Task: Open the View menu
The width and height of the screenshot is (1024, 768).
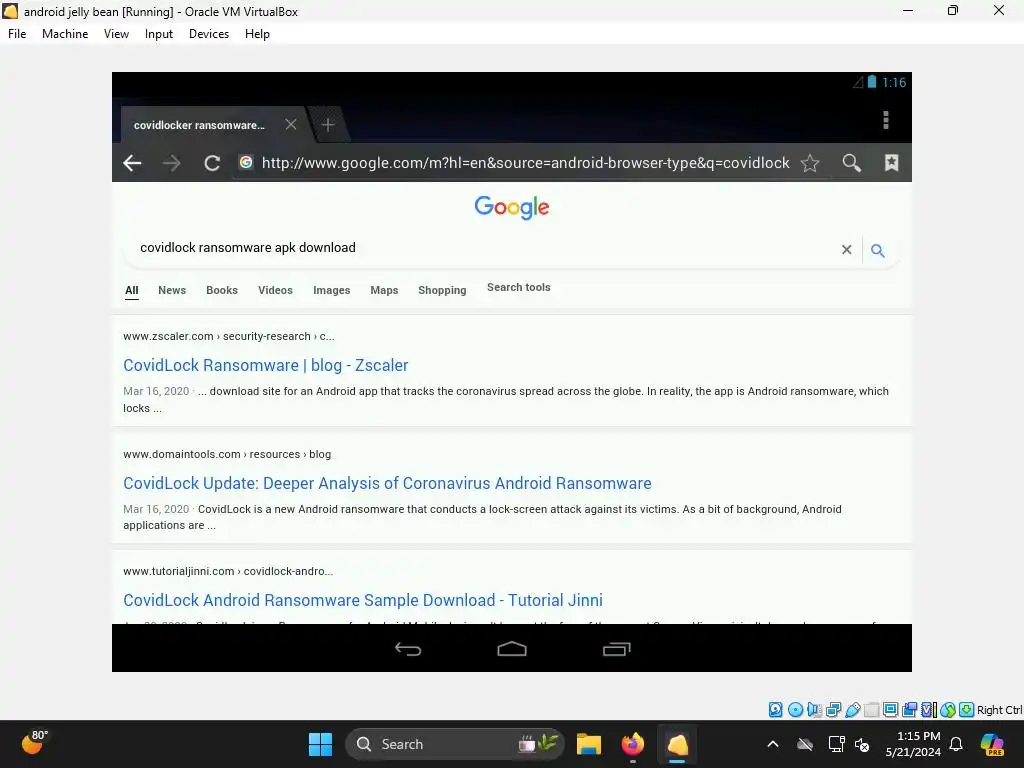Action: (x=116, y=34)
